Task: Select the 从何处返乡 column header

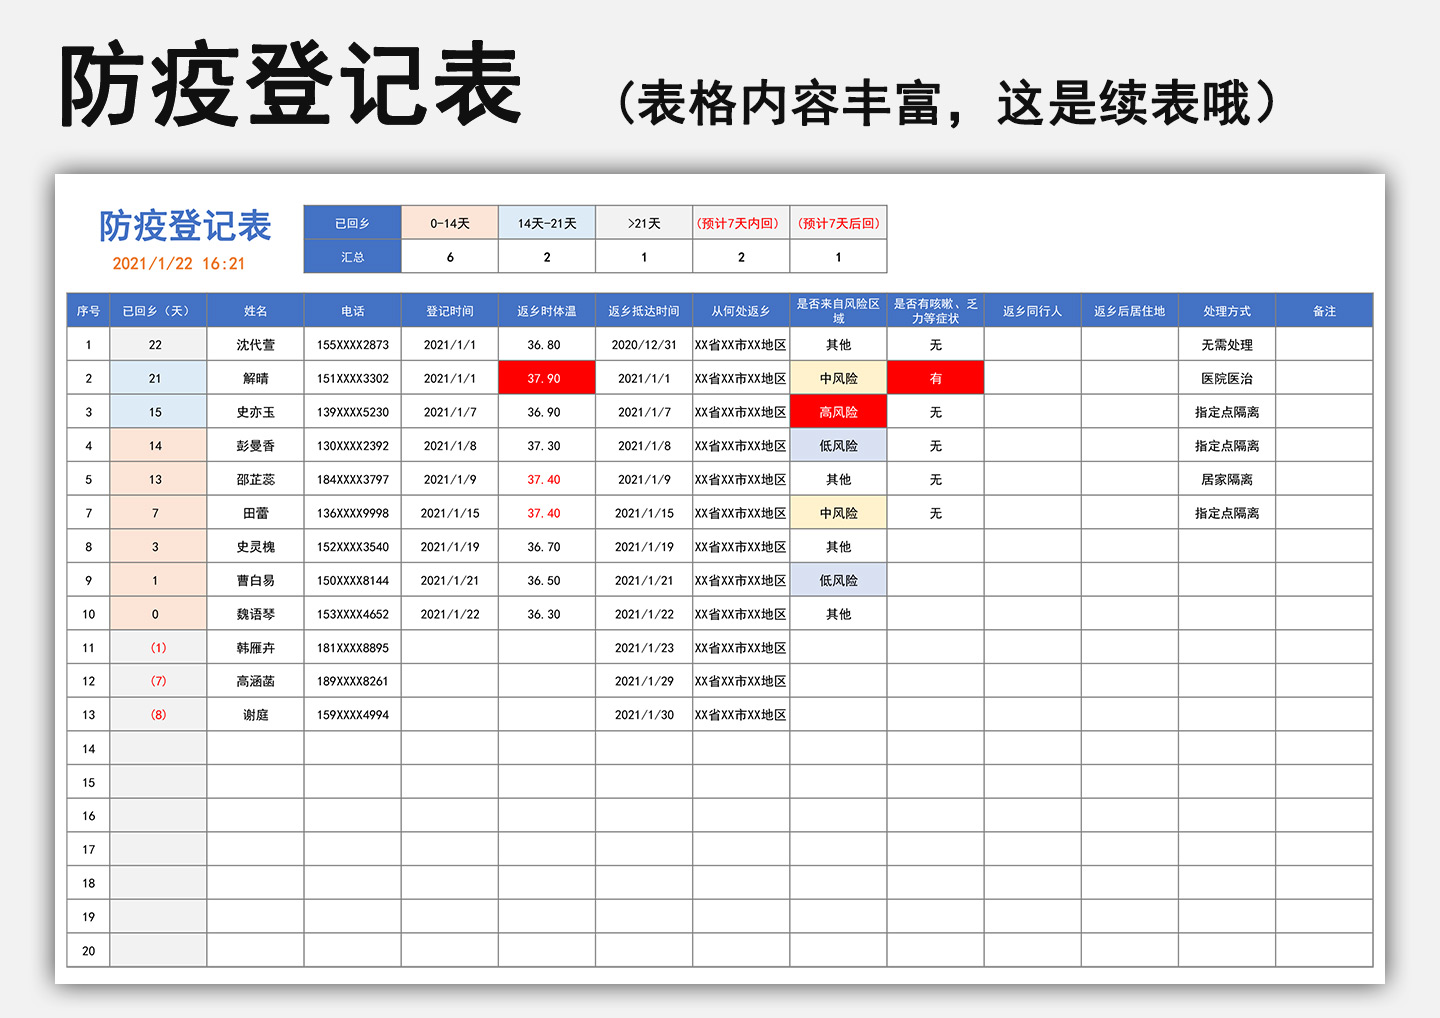Action: [741, 311]
